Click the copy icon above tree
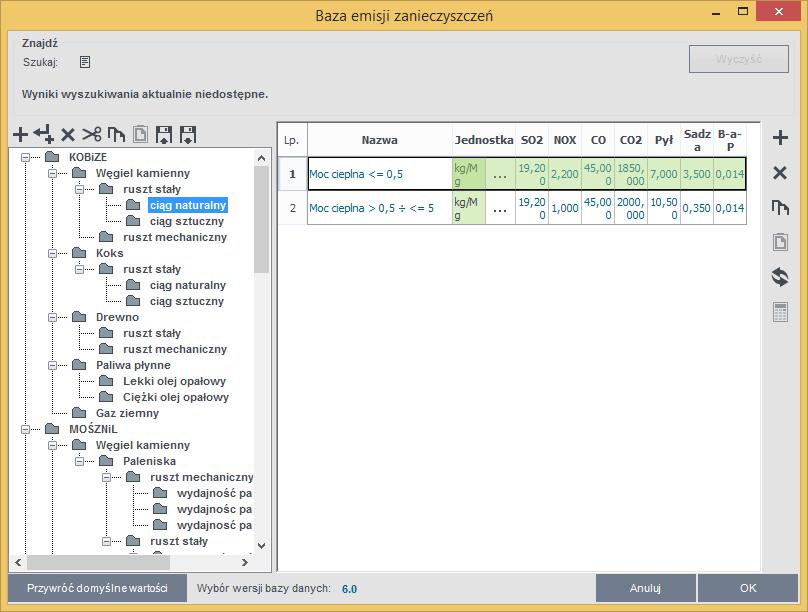Image resolution: width=808 pixels, height=612 pixels. [x=116, y=134]
